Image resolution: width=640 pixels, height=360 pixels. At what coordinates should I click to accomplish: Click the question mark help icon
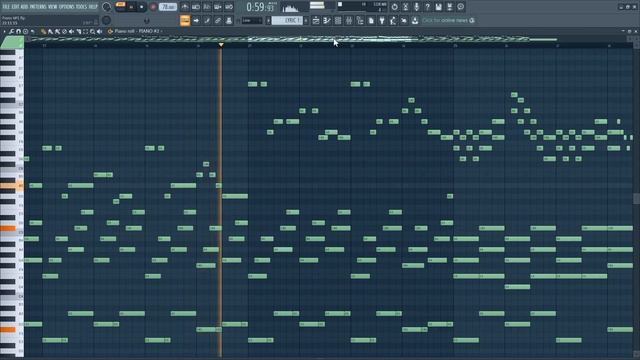(x=427, y=7)
